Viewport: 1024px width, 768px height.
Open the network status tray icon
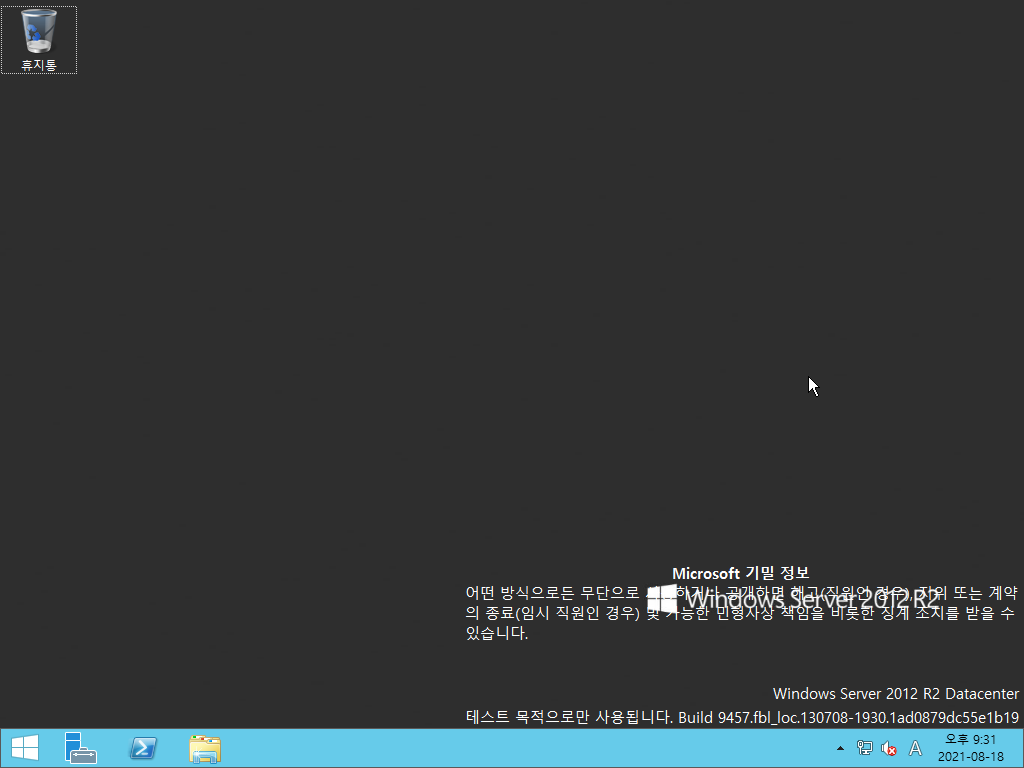[x=865, y=748]
